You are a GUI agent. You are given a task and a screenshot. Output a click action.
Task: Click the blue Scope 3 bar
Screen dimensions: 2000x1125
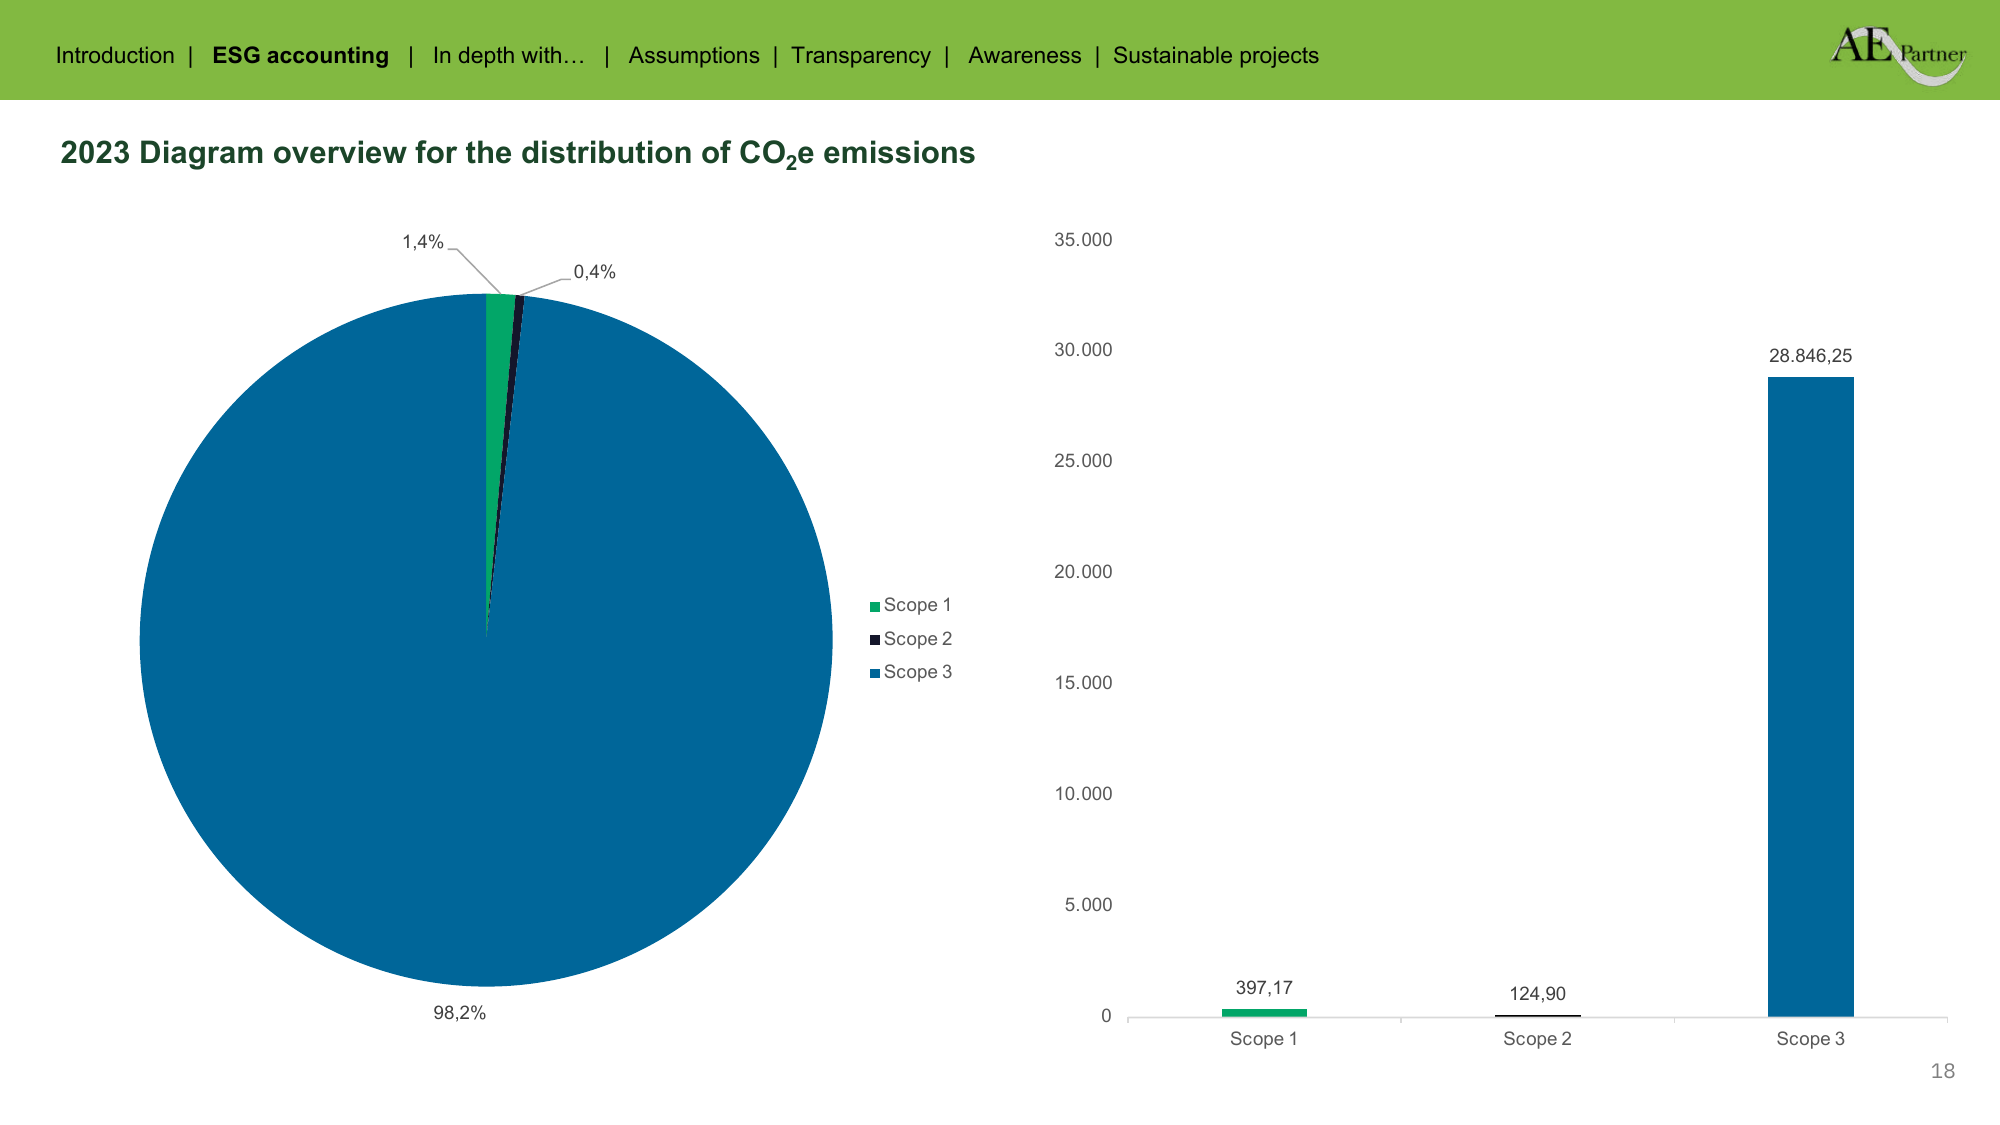click(x=1810, y=697)
